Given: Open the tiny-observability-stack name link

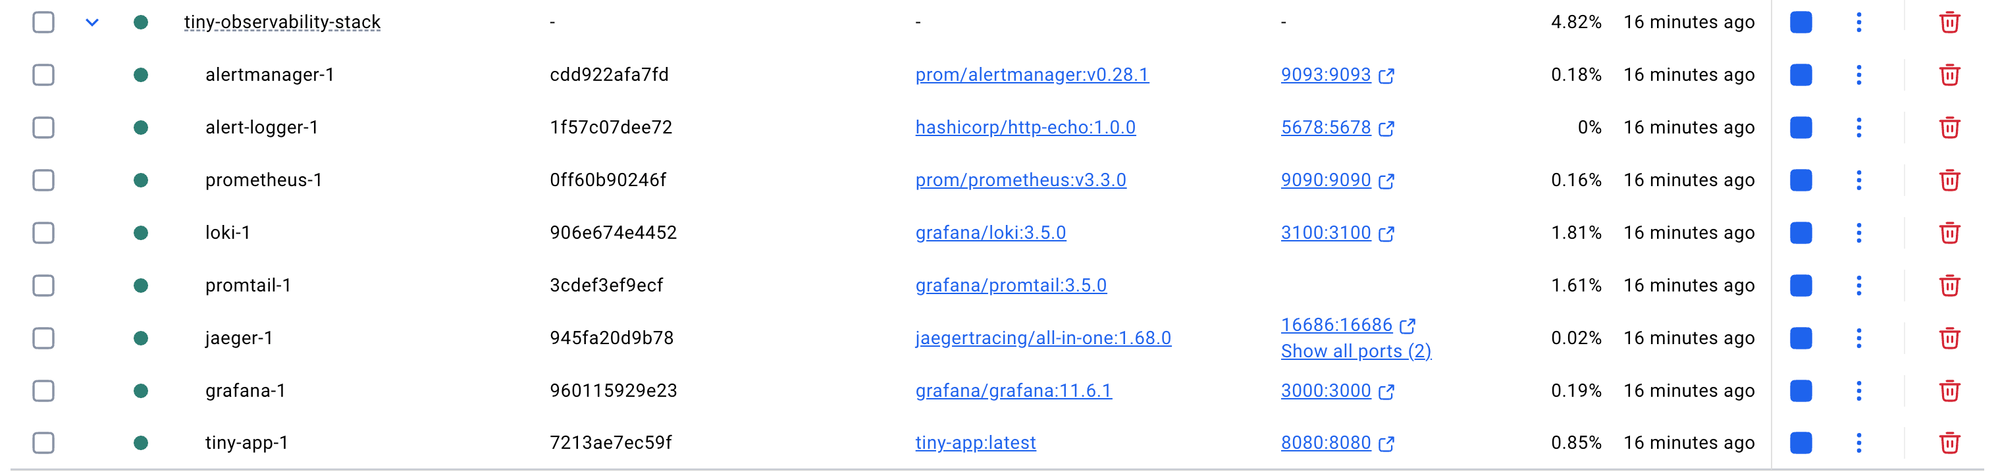Looking at the screenshot, I should pos(282,22).
